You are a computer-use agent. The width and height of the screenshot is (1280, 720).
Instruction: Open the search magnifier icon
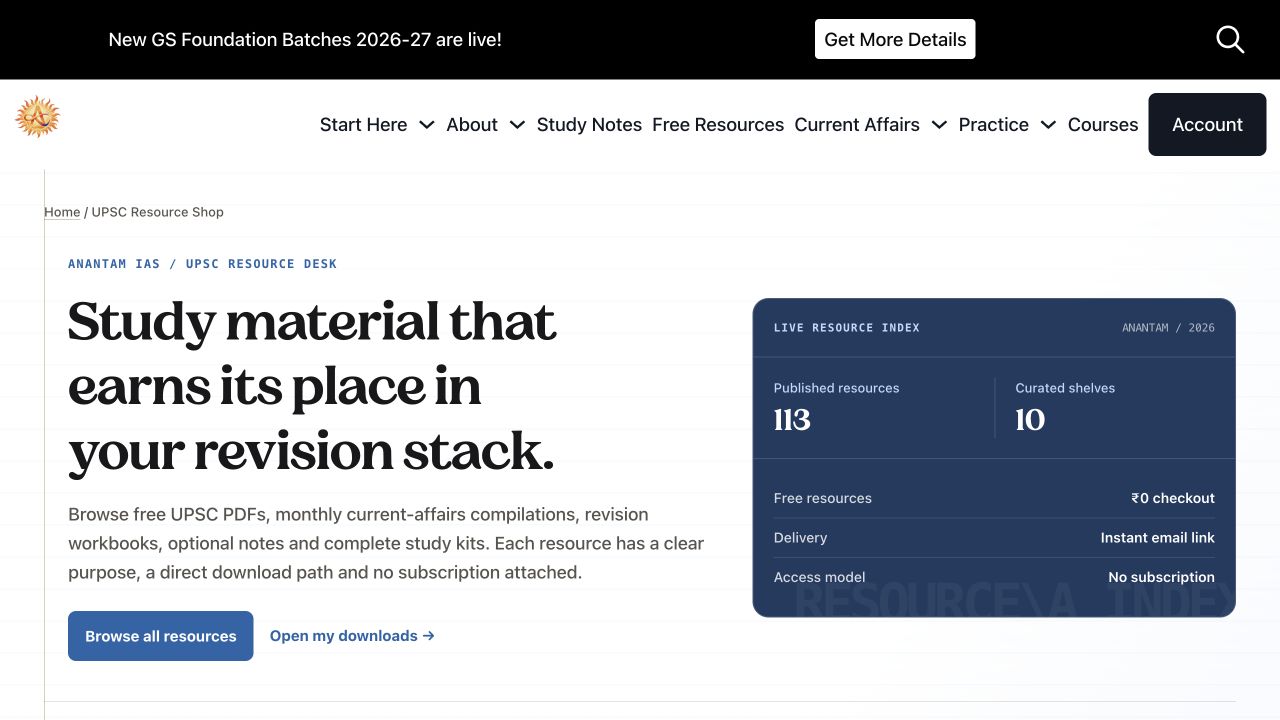coord(1230,39)
